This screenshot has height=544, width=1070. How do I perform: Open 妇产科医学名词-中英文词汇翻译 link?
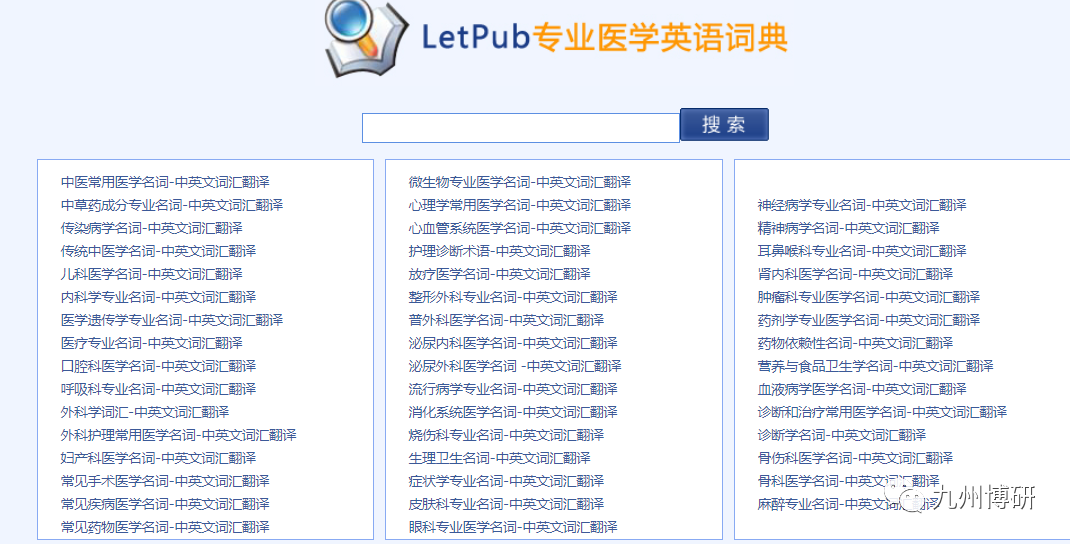click(158, 458)
